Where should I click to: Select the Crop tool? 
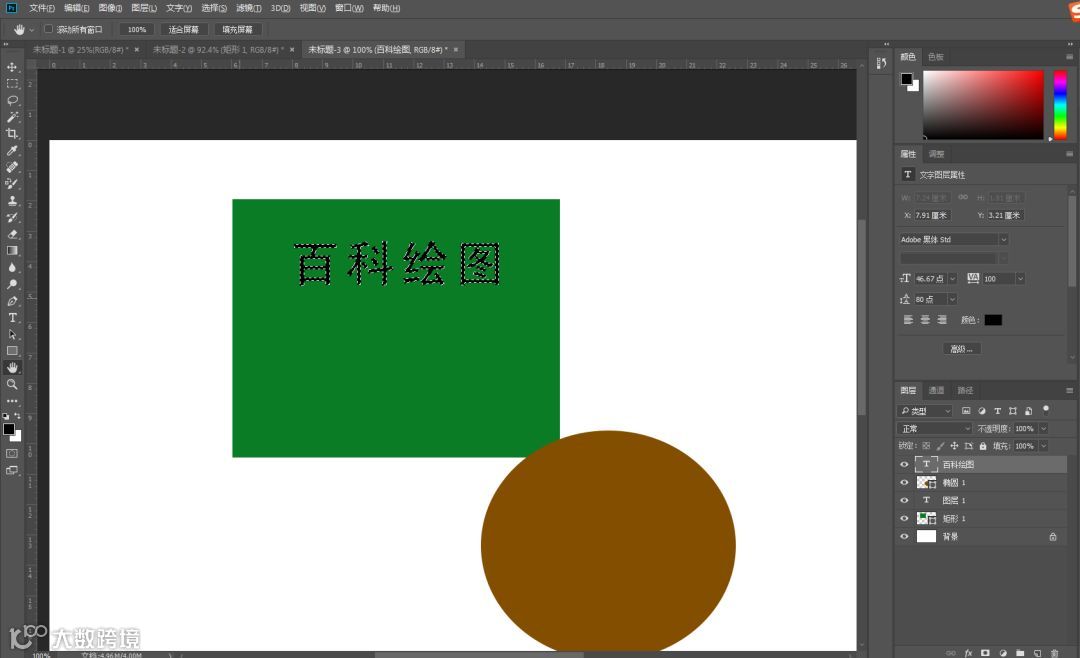click(x=12, y=134)
